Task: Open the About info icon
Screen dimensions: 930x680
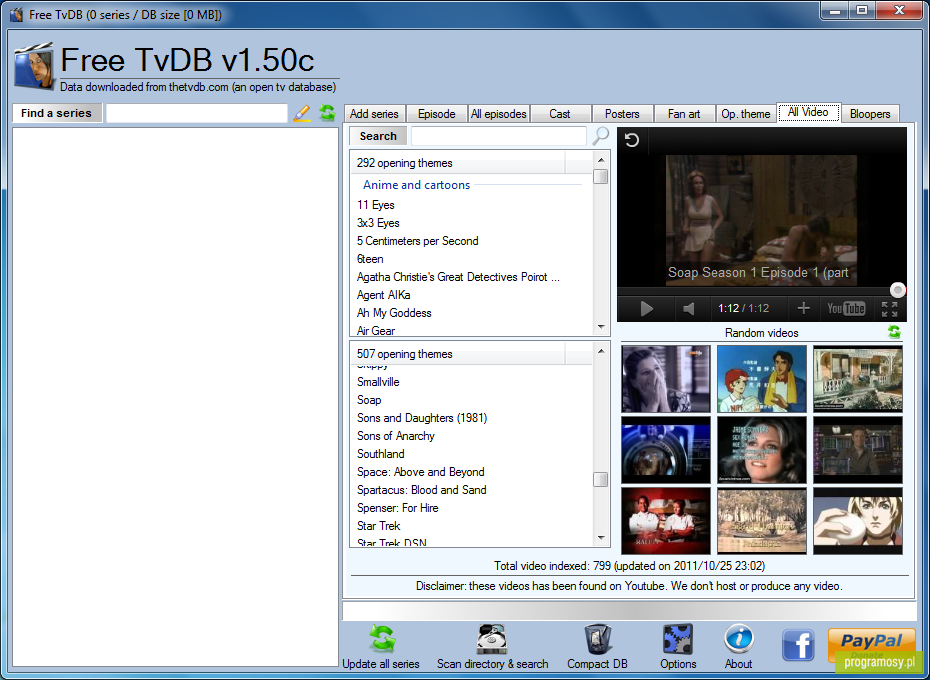Action: pyautogui.click(x=738, y=638)
